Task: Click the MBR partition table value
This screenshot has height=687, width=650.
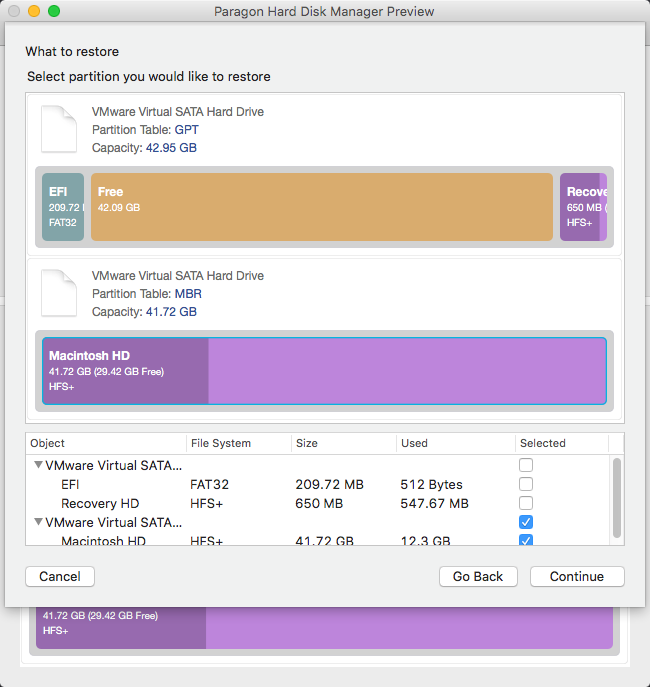Action: click(188, 294)
